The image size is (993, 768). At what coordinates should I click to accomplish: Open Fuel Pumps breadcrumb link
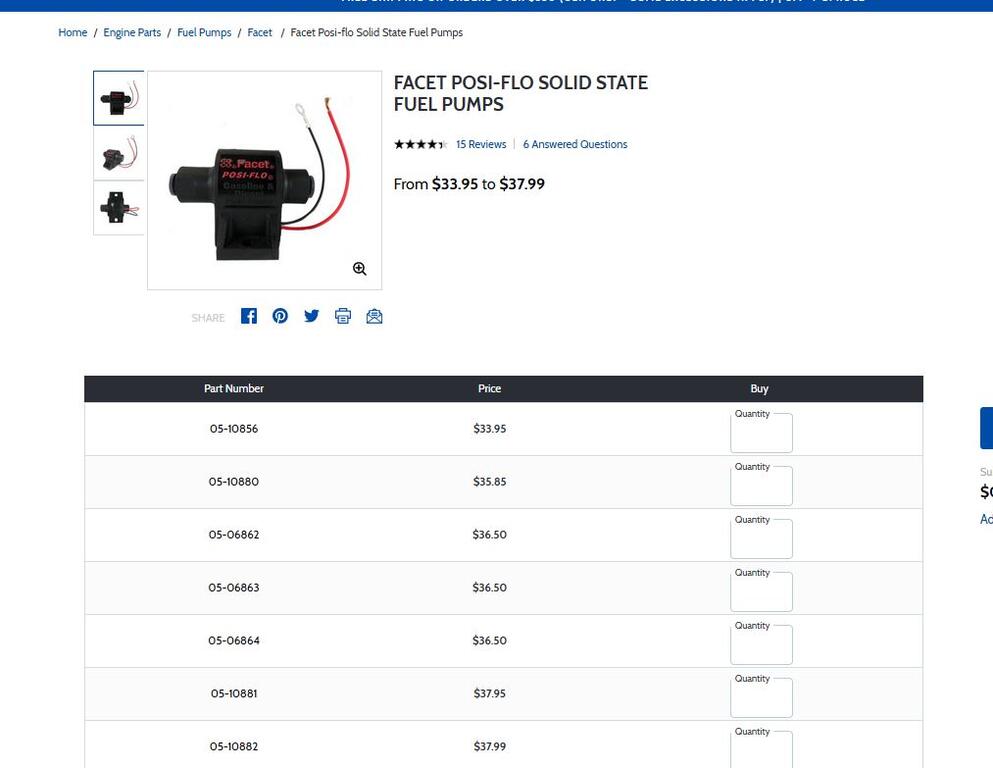pos(204,32)
